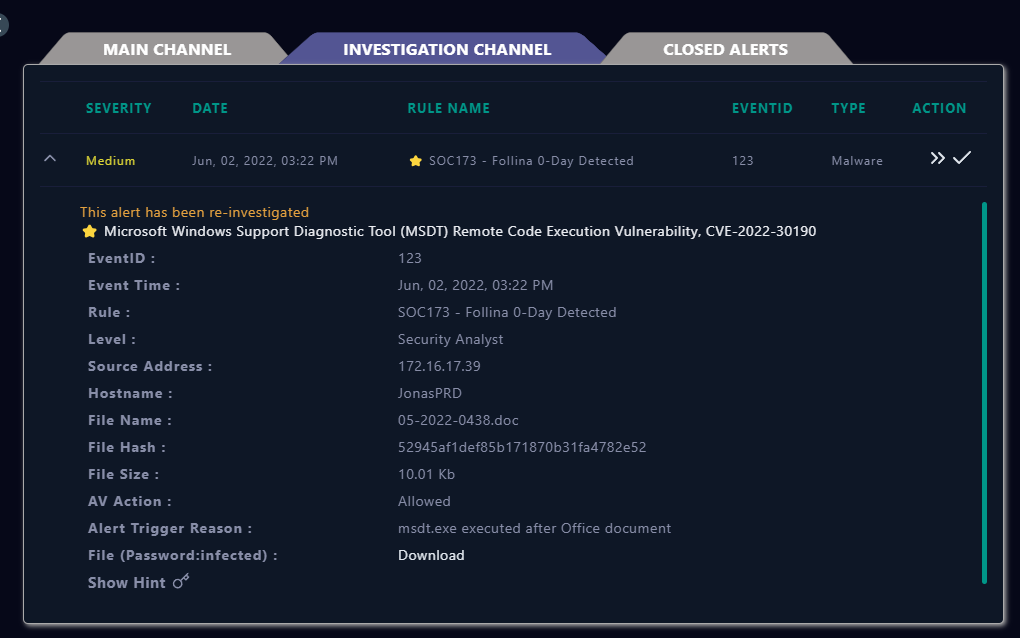This screenshot has height=638, width=1020.
Task: Download the password-protected infected file
Action: tap(430, 555)
